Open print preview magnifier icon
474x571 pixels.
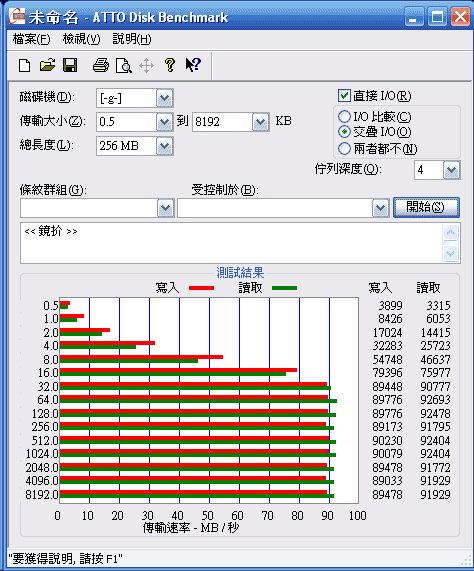[123, 66]
